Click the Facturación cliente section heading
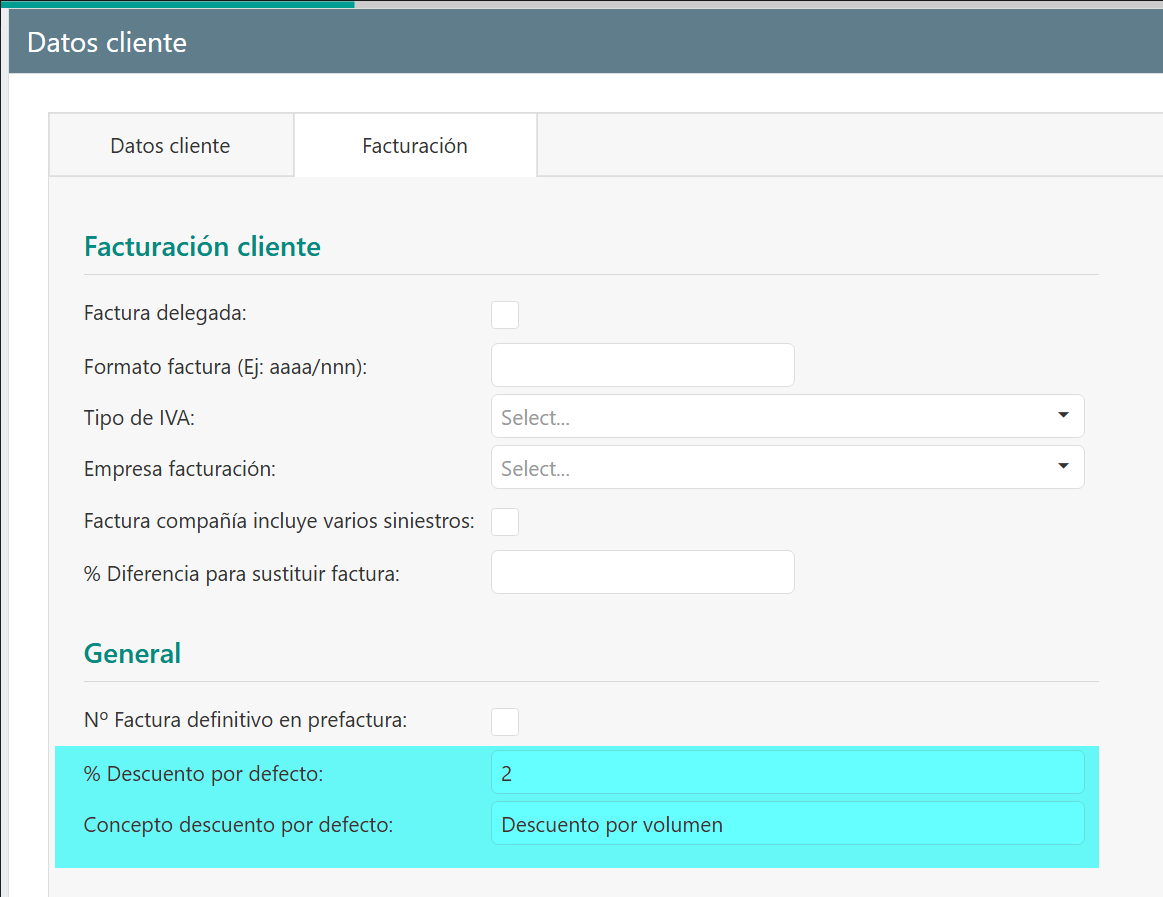This screenshot has width=1163, height=897. click(x=202, y=246)
